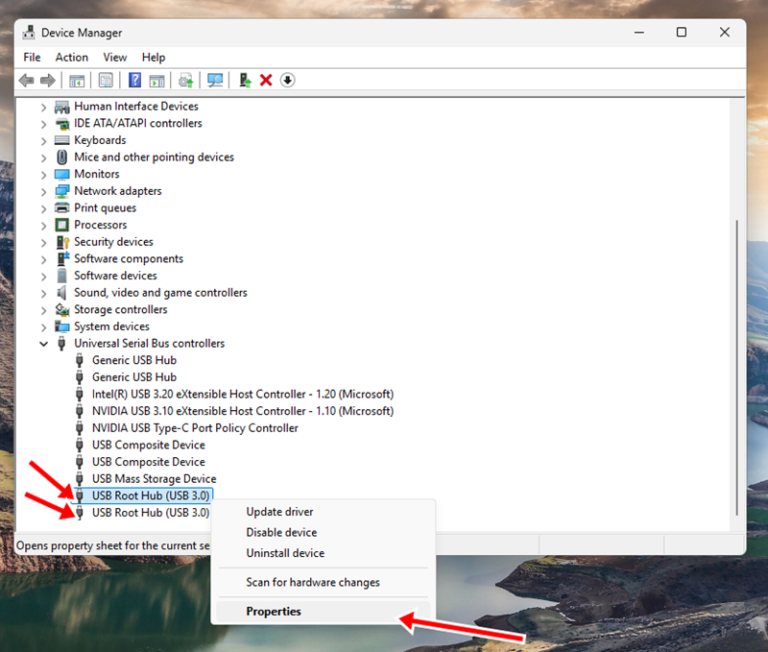Expand the Software components node chevron

(44, 259)
